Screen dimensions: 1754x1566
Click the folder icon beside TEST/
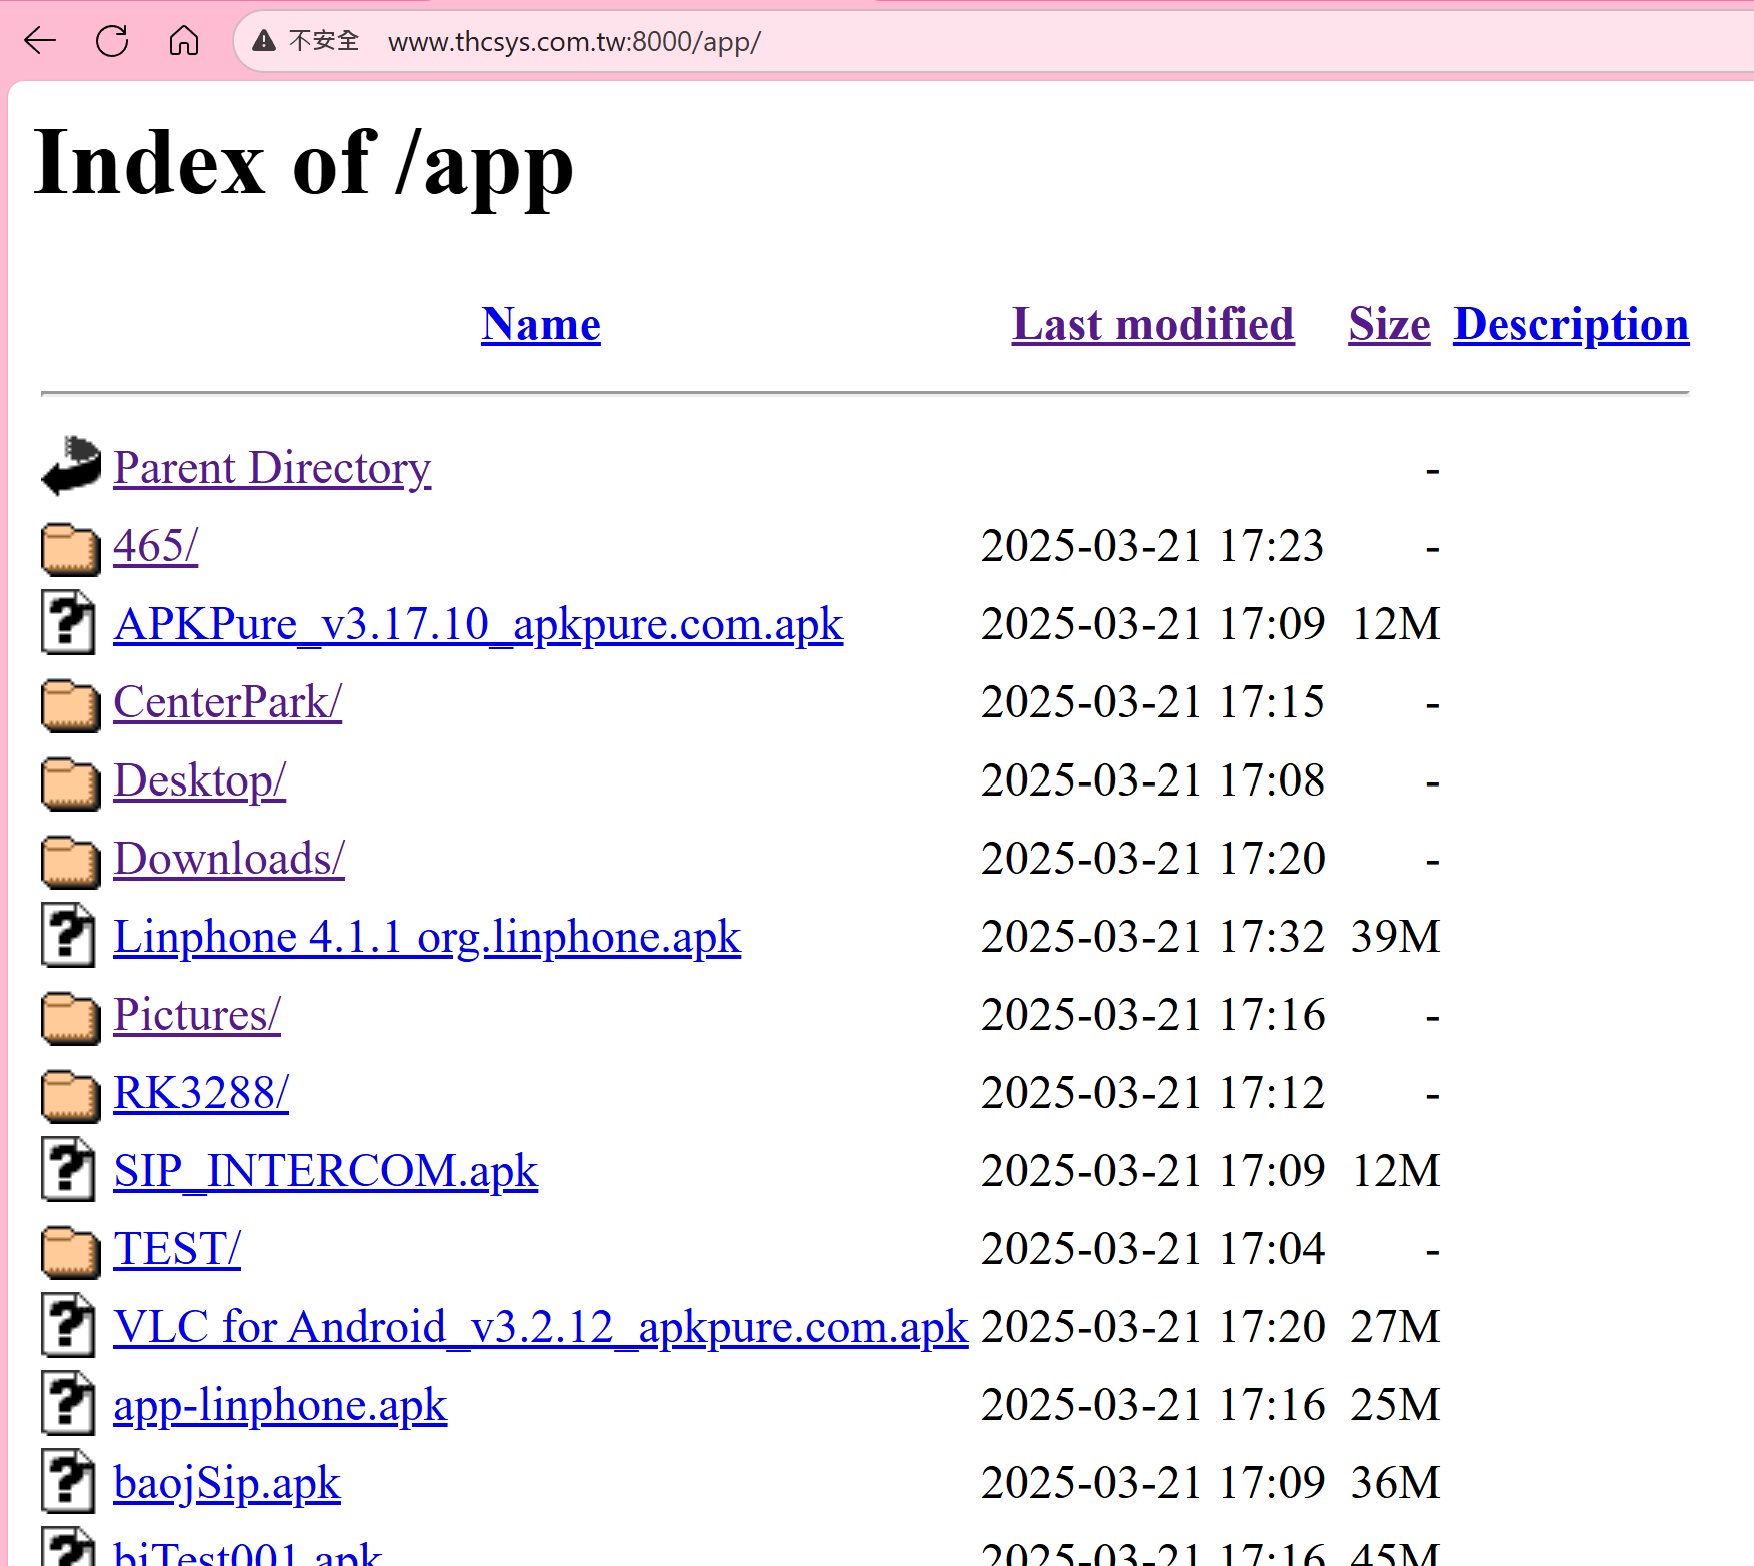click(x=70, y=1251)
